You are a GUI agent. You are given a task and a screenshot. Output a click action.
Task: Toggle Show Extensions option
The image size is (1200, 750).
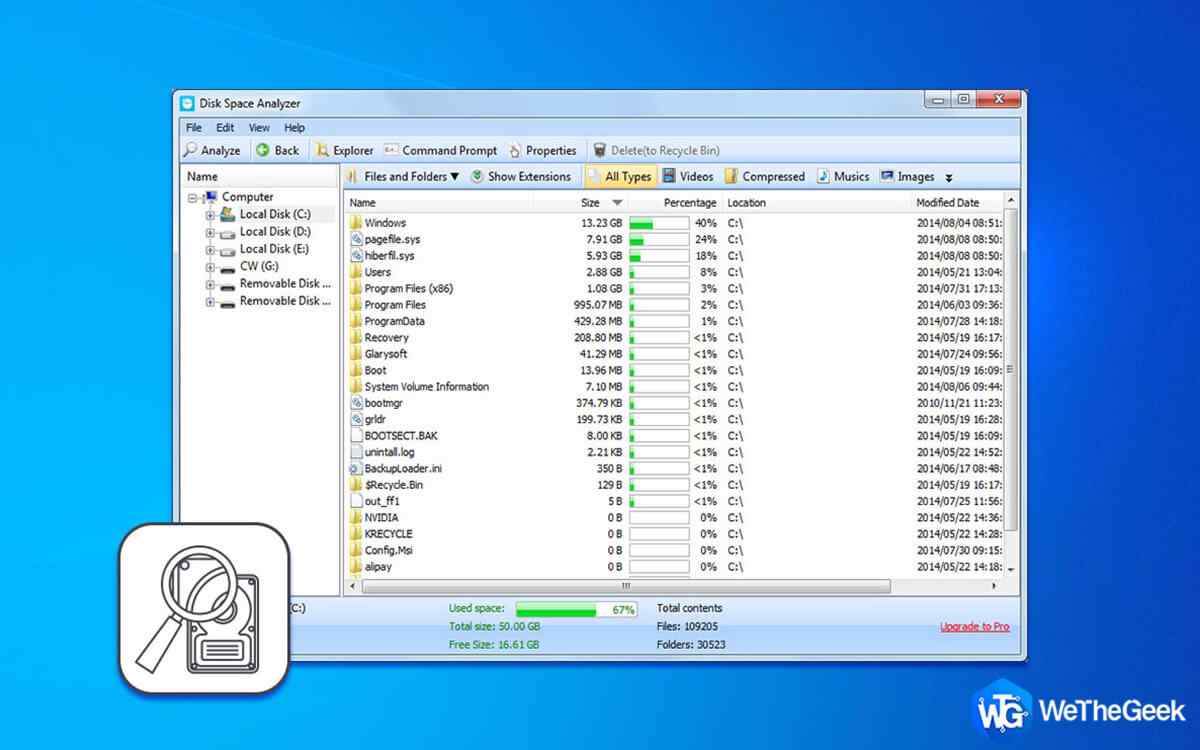coord(520,176)
